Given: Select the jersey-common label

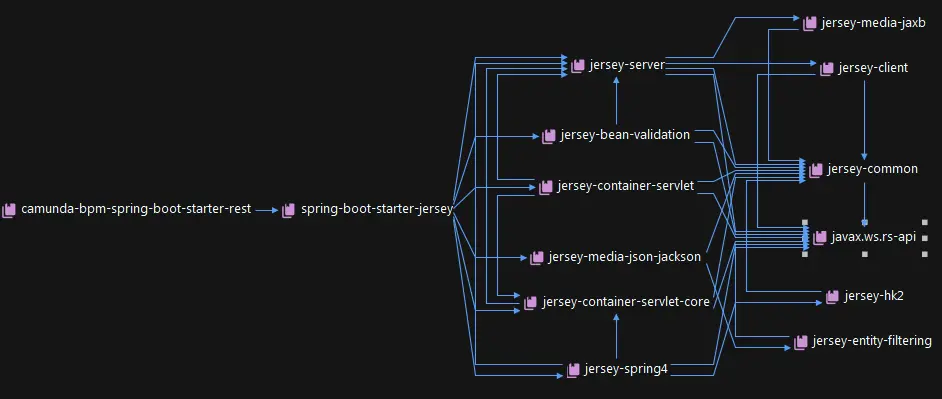Looking at the screenshot, I should [872, 169].
